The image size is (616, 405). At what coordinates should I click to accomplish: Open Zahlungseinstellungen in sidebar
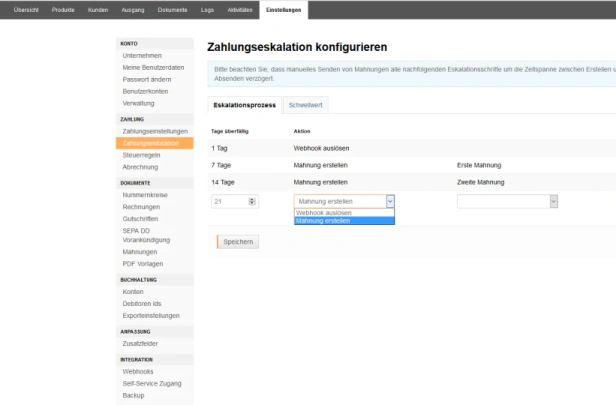[155, 131]
